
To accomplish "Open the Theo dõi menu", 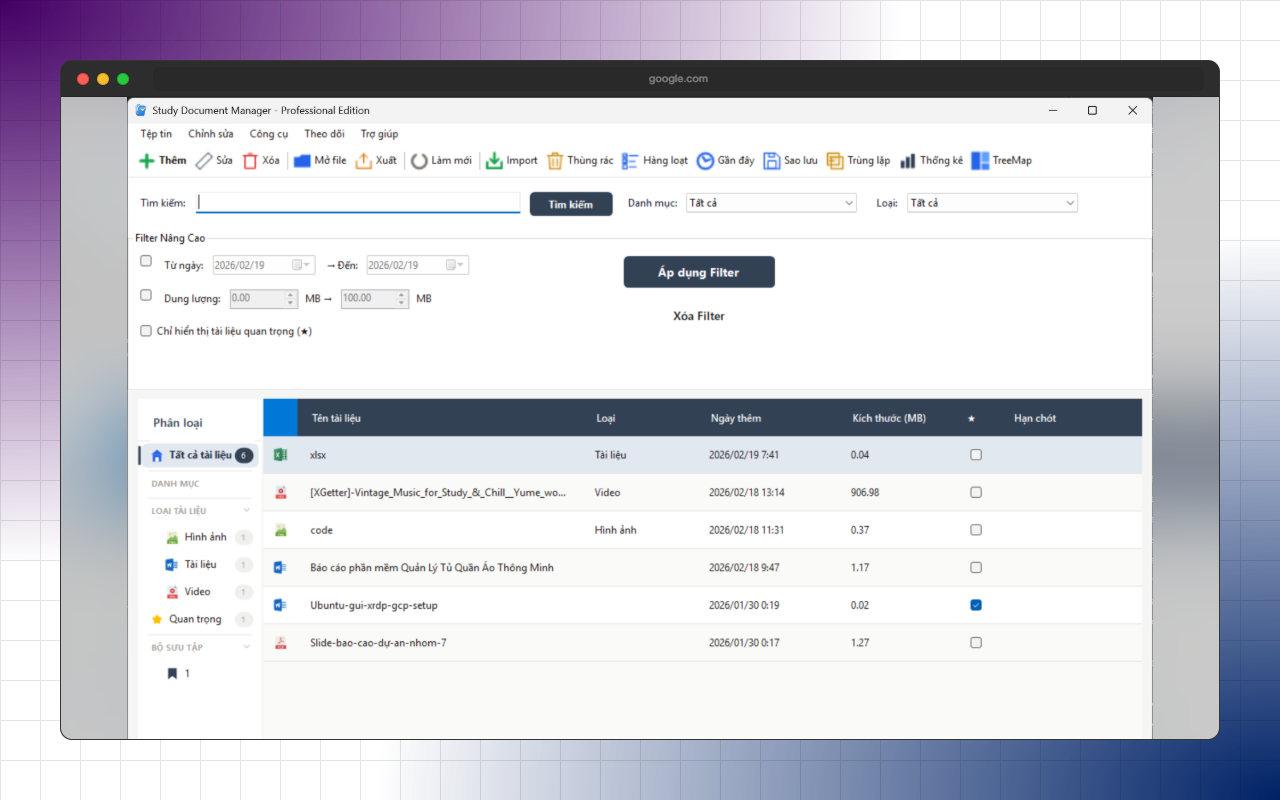I will coord(324,134).
